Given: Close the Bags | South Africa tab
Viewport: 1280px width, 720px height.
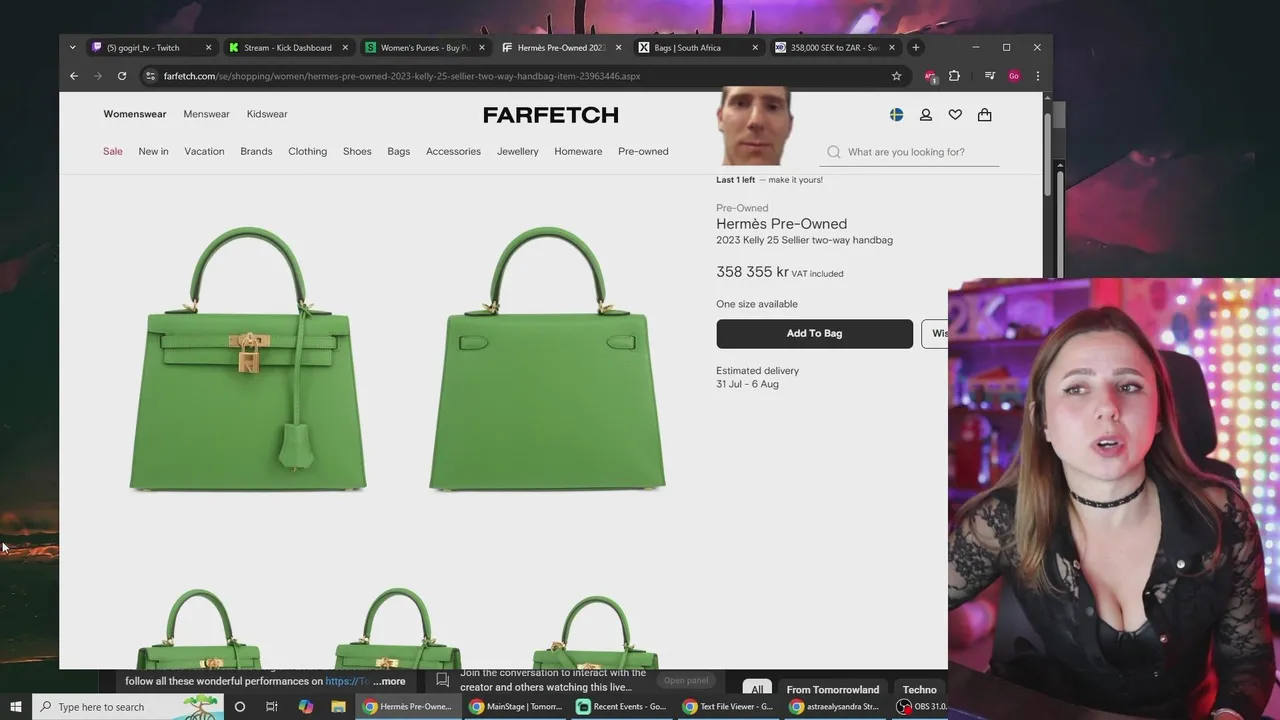Looking at the screenshot, I should [755, 47].
